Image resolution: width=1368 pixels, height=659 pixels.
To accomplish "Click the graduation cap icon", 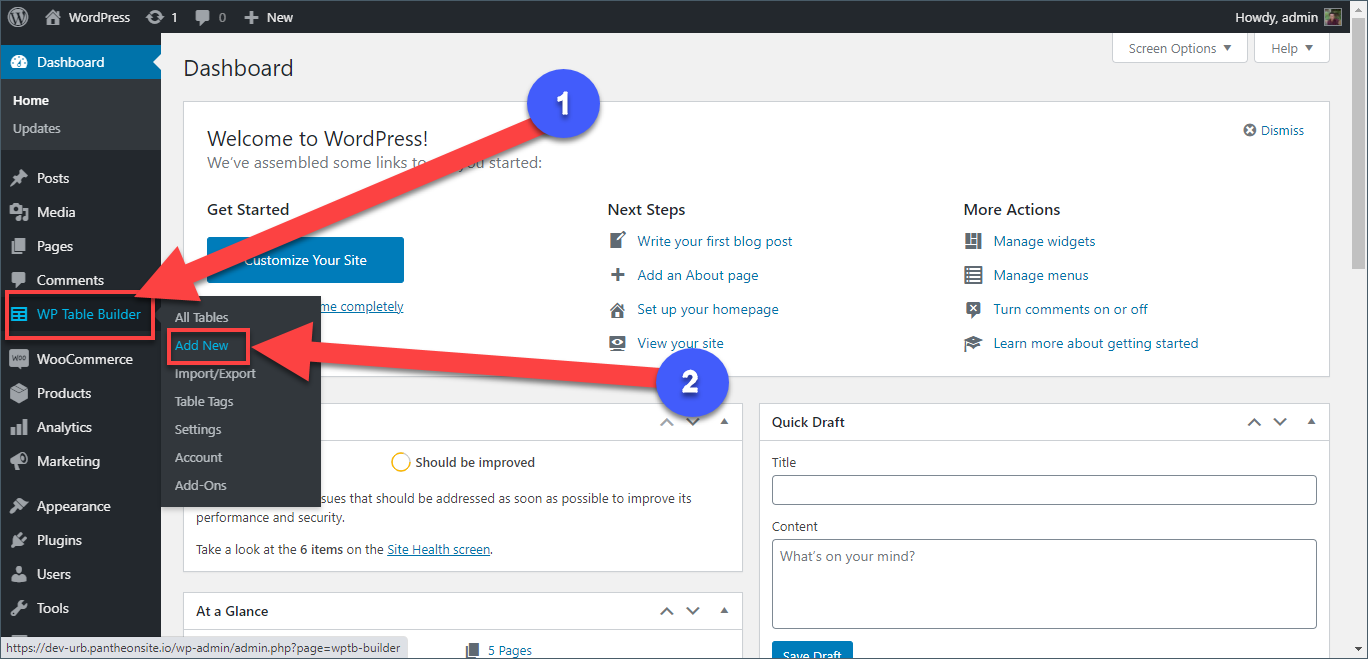I will (973, 343).
